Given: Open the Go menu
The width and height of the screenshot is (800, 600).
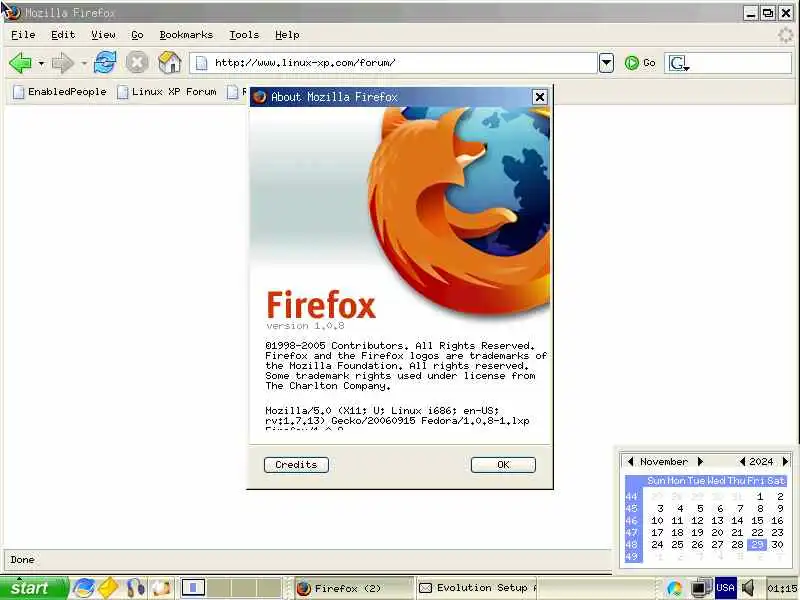Looking at the screenshot, I should tap(137, 35).
